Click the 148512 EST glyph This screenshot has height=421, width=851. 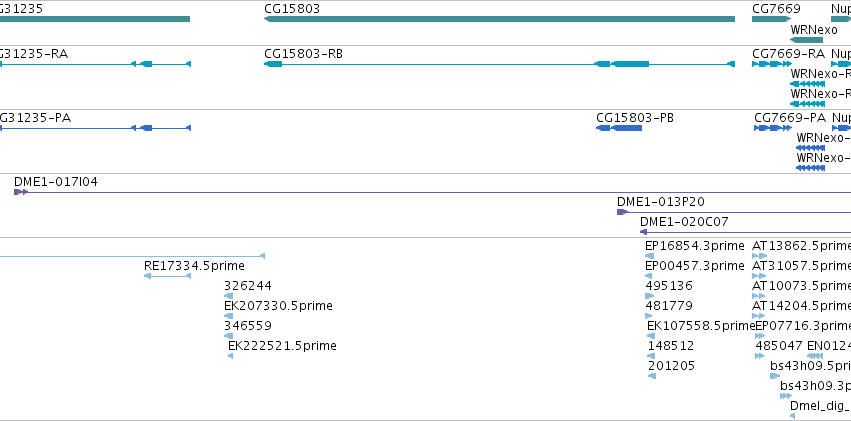point(652,356)
